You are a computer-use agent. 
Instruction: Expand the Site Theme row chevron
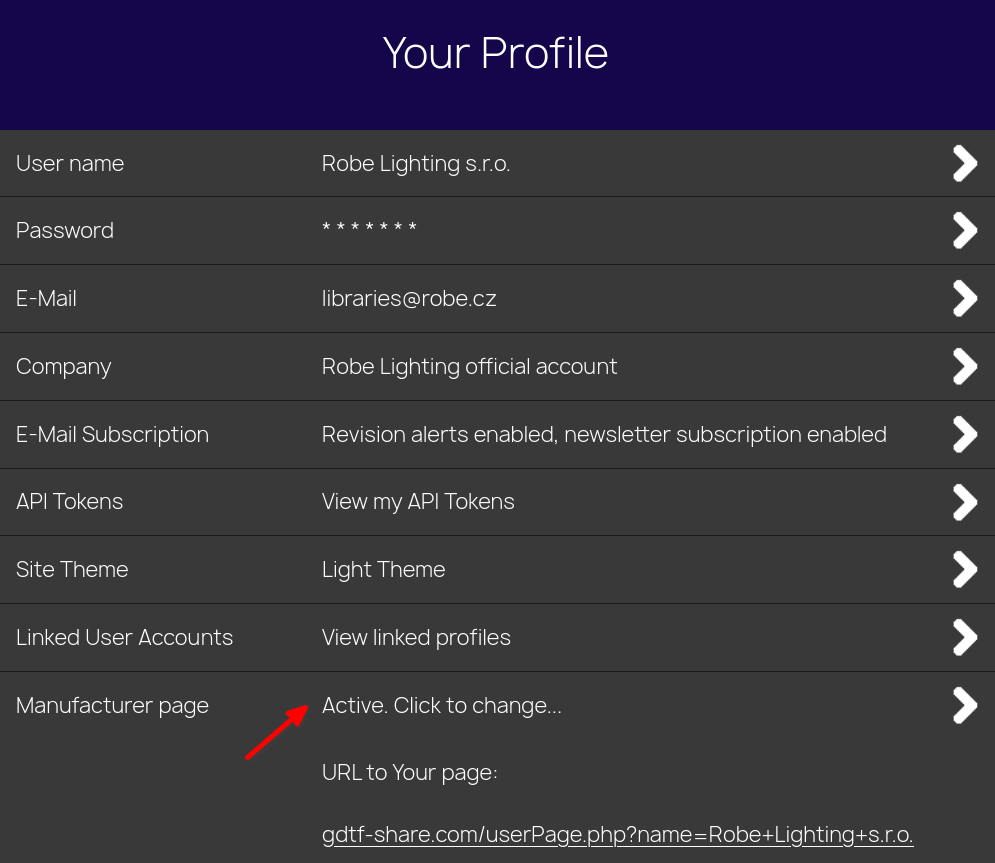point(964,569)
